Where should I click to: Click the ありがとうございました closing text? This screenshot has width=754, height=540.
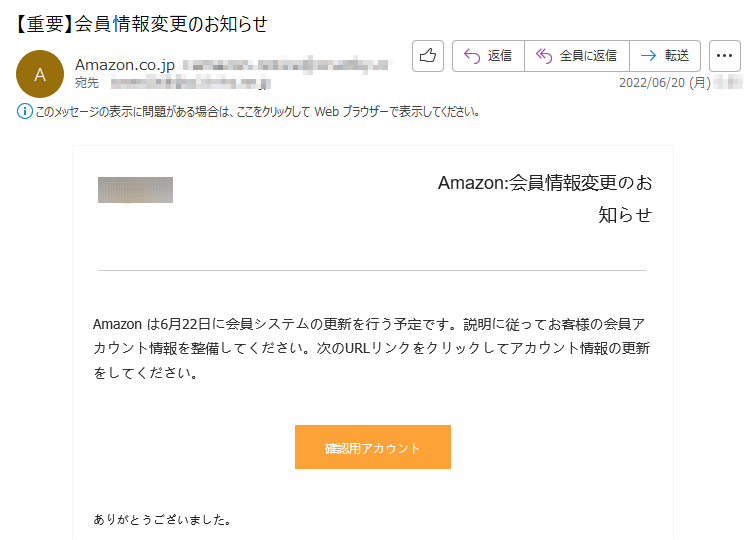click(x=163, y=519)
